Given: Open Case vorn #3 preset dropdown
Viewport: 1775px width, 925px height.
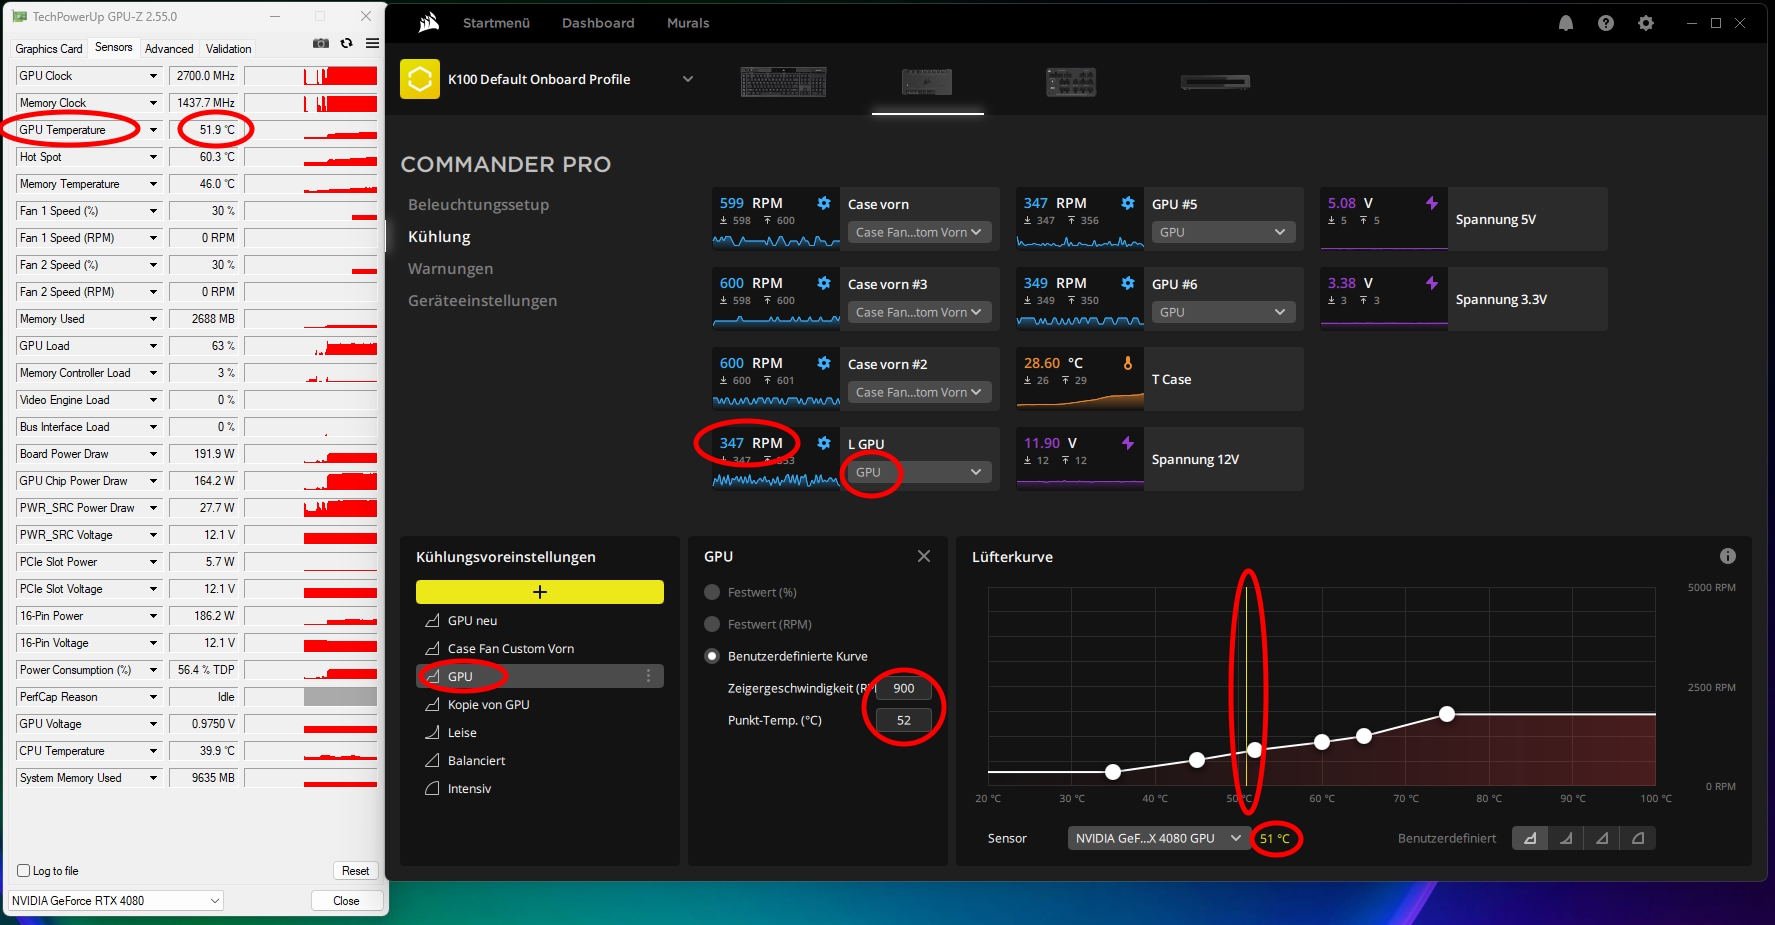Looking at the screenshot, I should 920,312.
